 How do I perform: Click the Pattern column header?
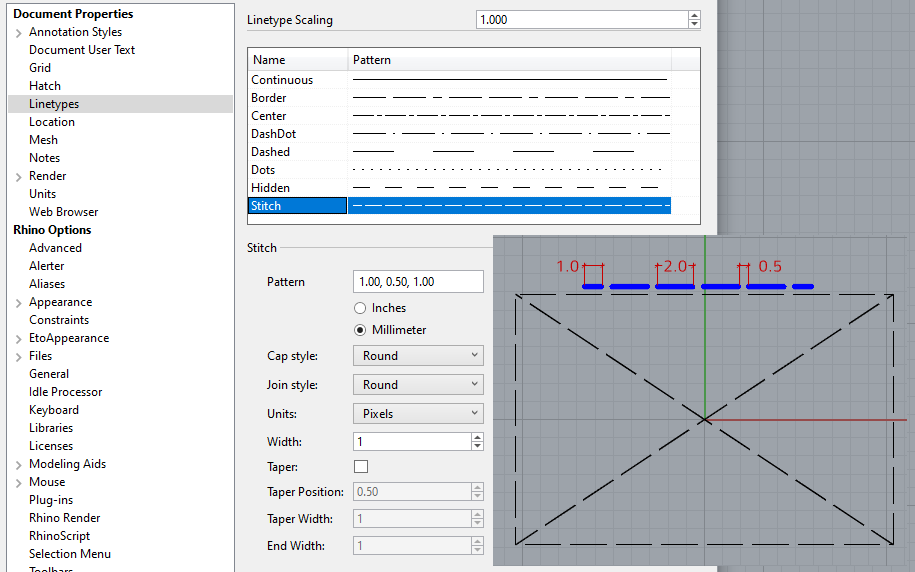(x=509, y=60)
